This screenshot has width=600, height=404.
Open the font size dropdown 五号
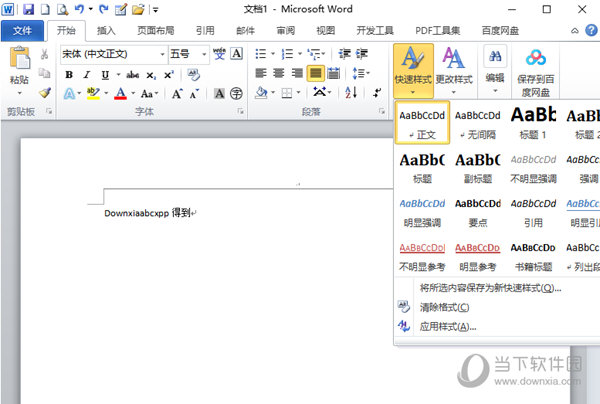tap(189, 54)
